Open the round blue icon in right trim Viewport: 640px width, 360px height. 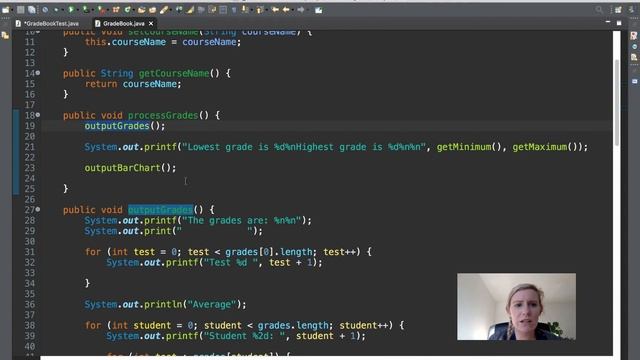coord(634,47)
